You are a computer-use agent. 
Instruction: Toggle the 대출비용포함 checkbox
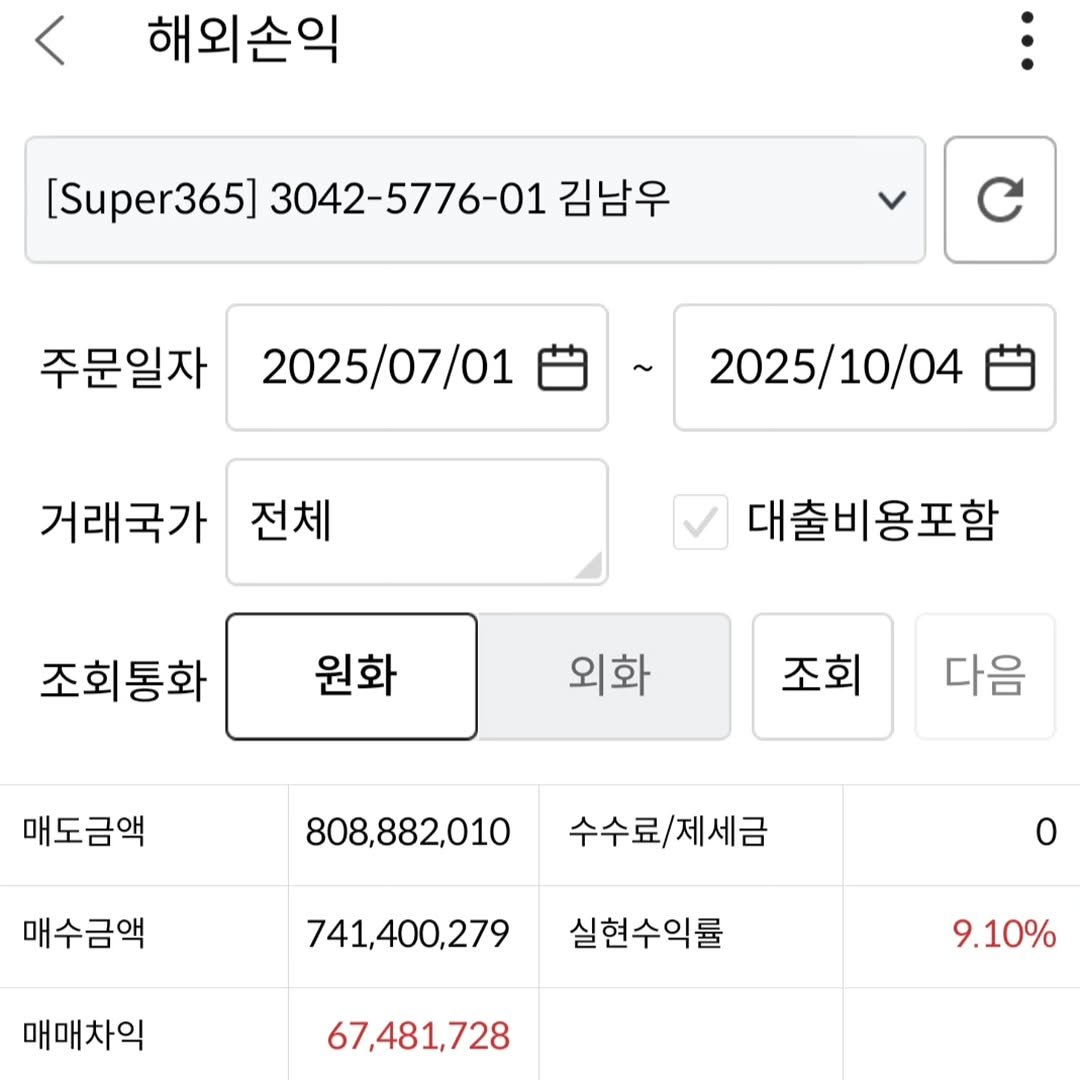pos(700,521)
